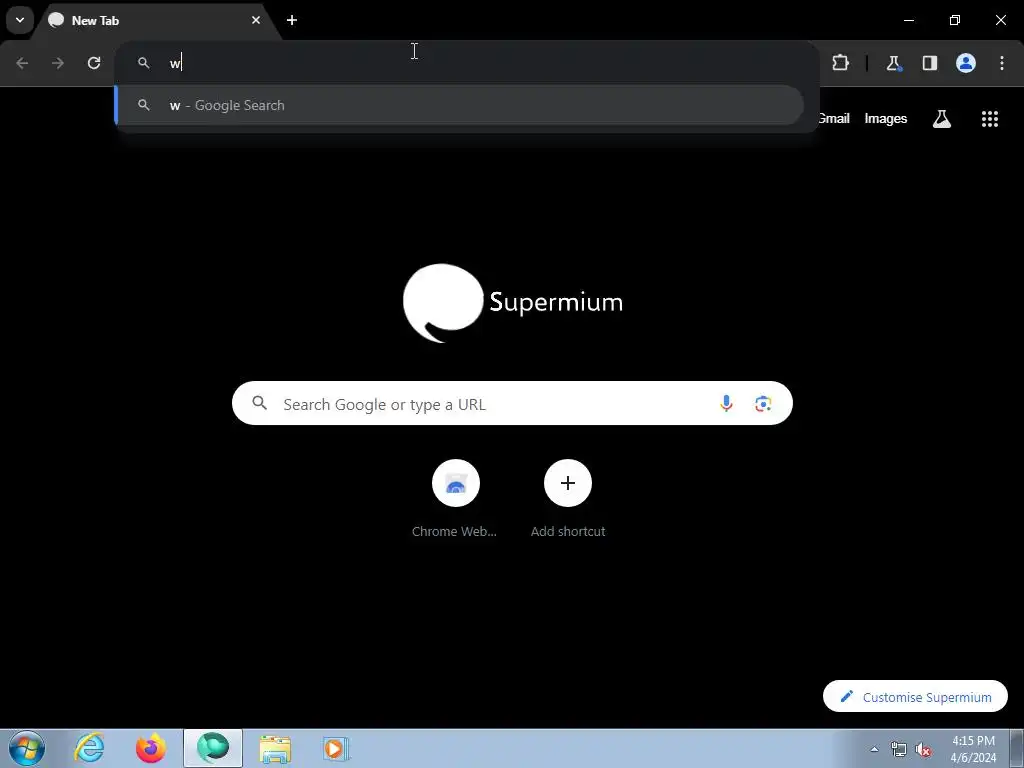Close the New Tab tab
1024x768 pixels.
[256, 20]
